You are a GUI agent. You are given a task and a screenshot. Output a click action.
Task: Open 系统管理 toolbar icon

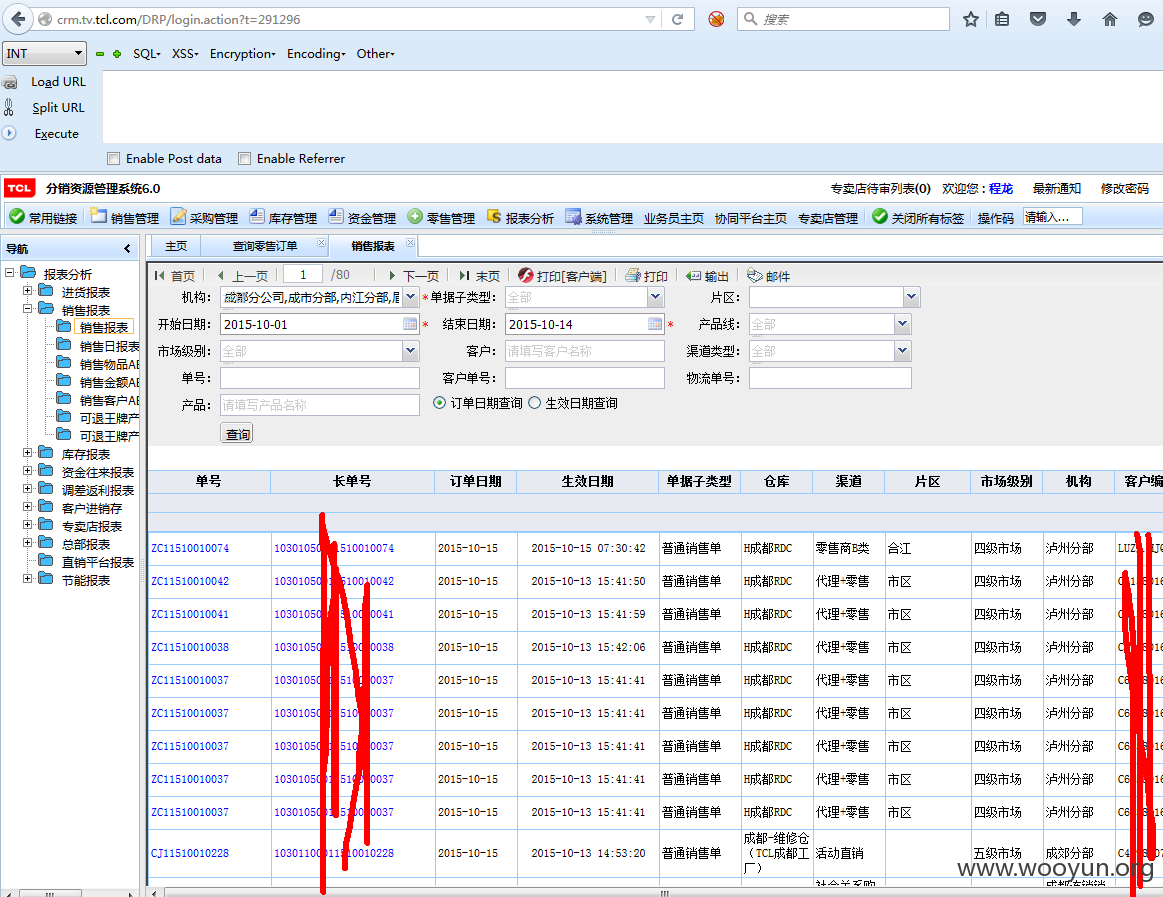click(573, 216)
